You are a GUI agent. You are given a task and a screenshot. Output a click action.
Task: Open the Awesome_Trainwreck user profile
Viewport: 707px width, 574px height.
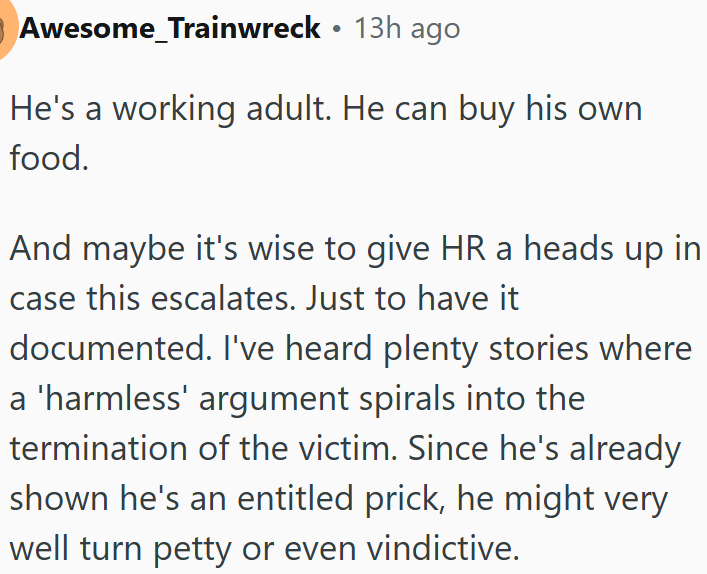pos(170,28)
